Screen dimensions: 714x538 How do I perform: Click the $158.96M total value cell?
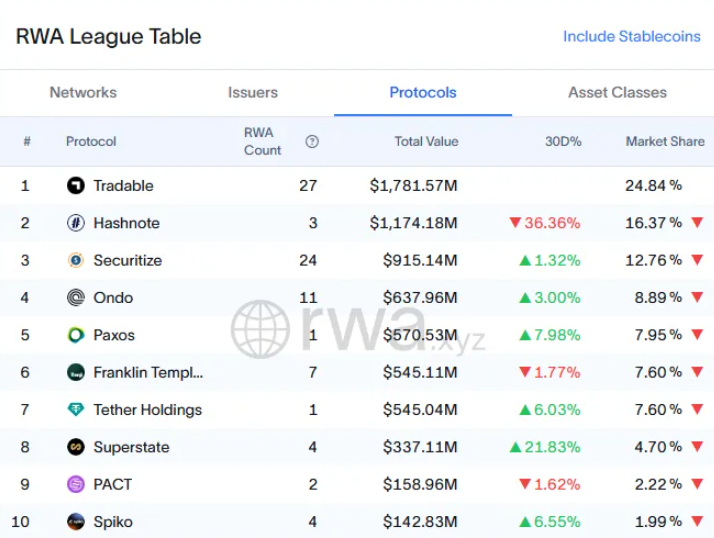point(420,484)
